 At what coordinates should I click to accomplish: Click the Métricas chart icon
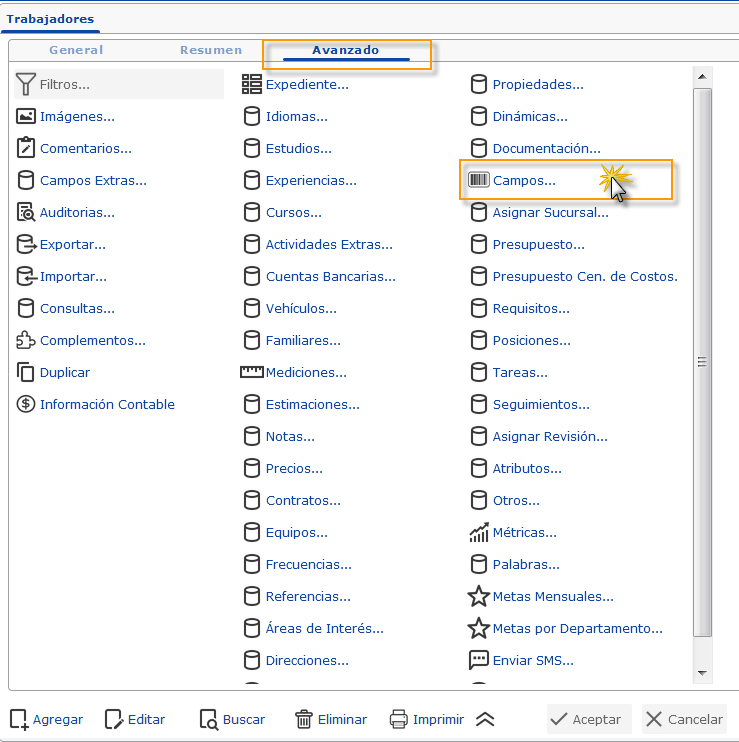(x=479, y=533)
